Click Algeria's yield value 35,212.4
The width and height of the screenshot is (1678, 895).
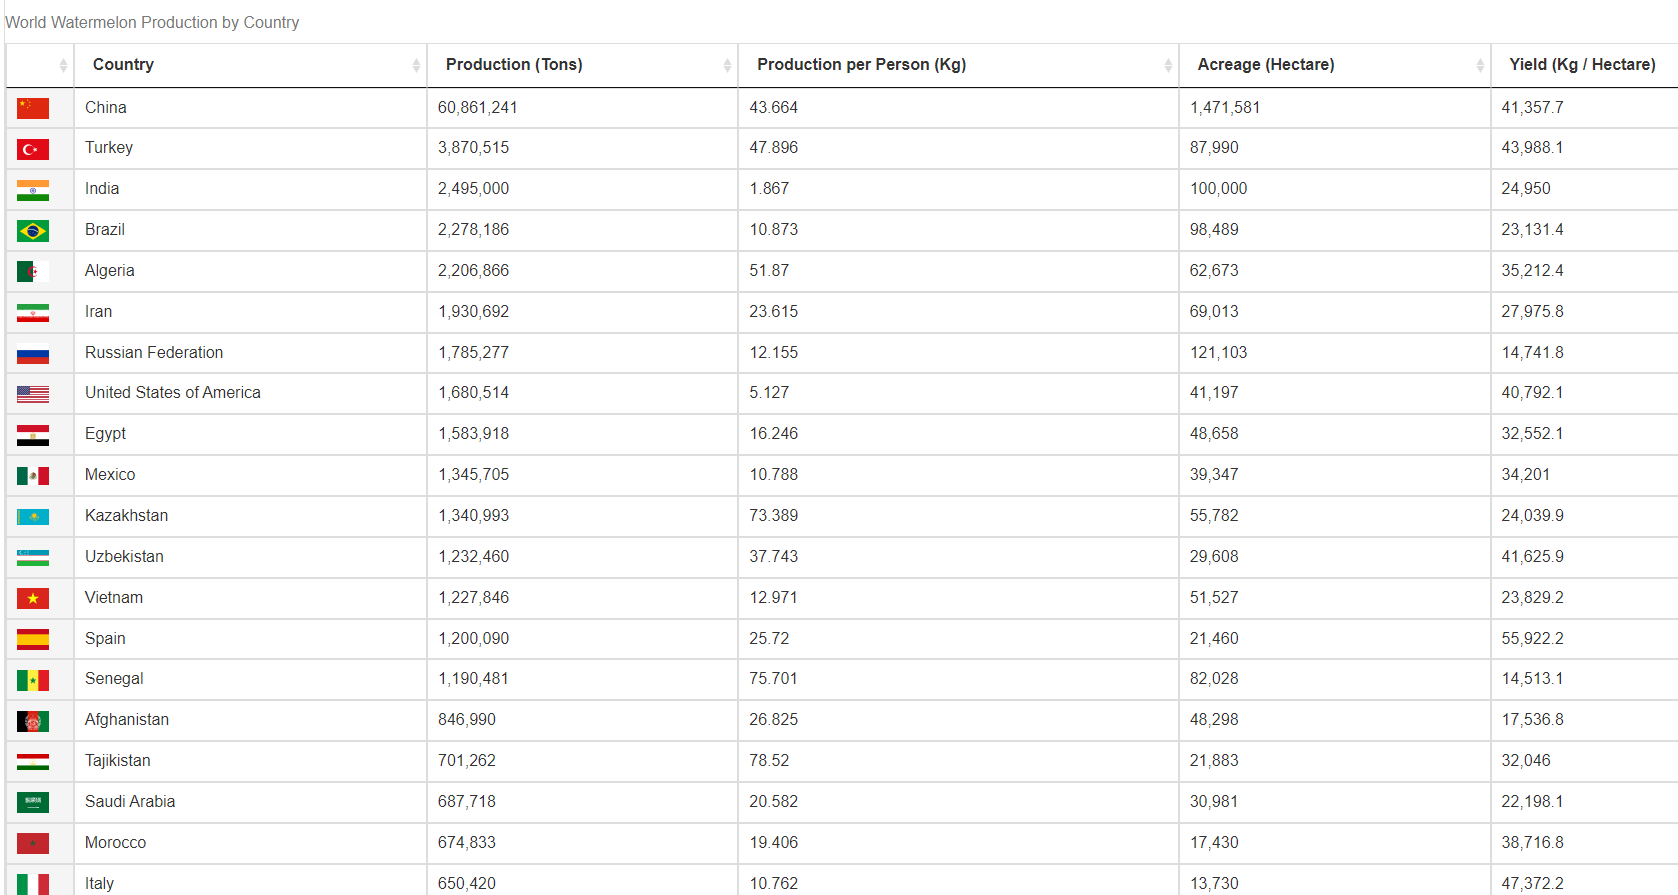1532,271
